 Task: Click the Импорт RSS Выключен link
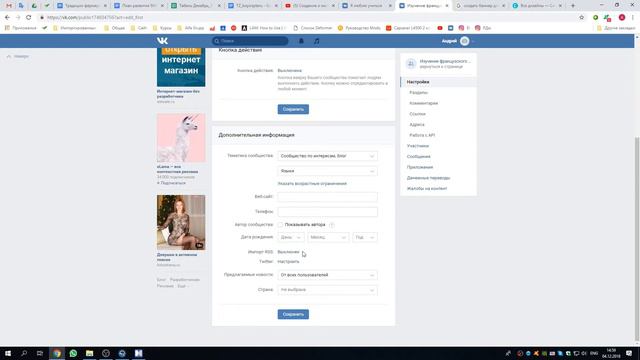[288, 252]
